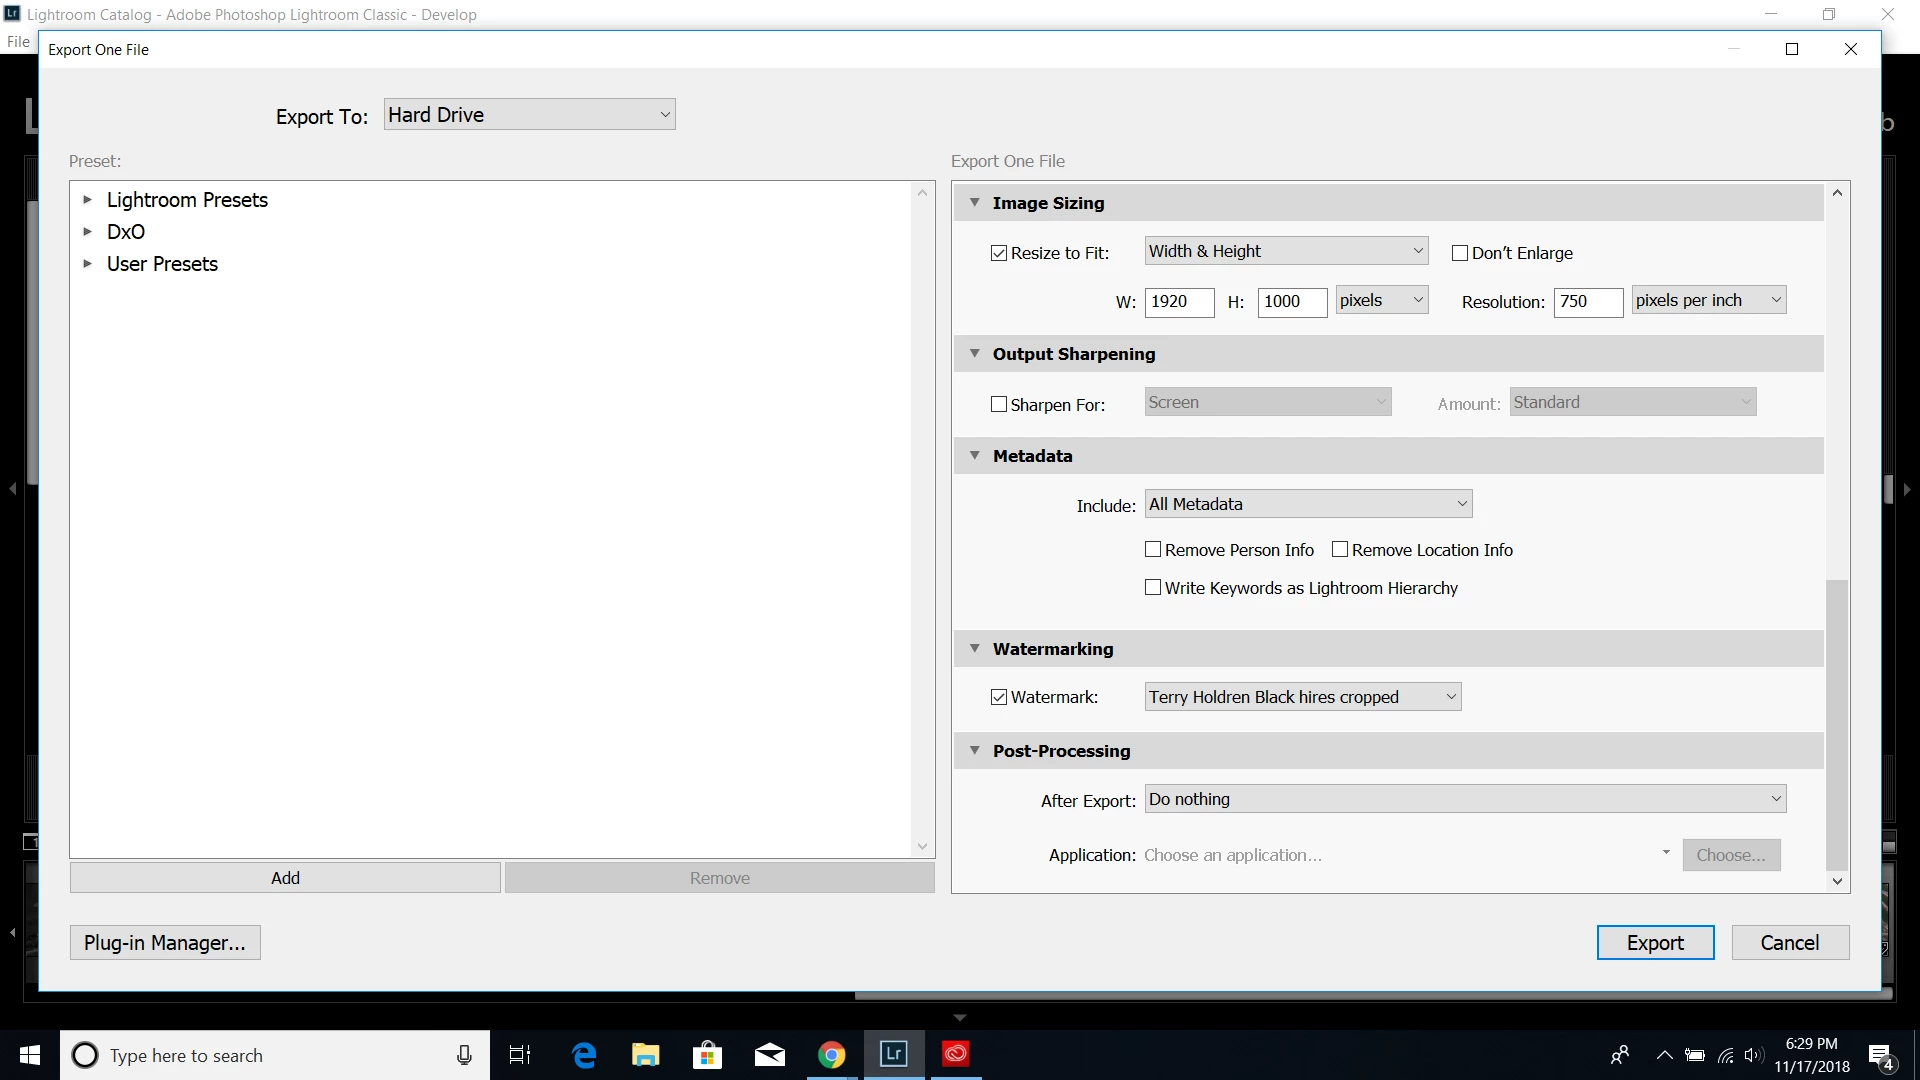Click the Task View icon
The width and height of the screenshot is (1920, 1080).
coord(520,1055)
